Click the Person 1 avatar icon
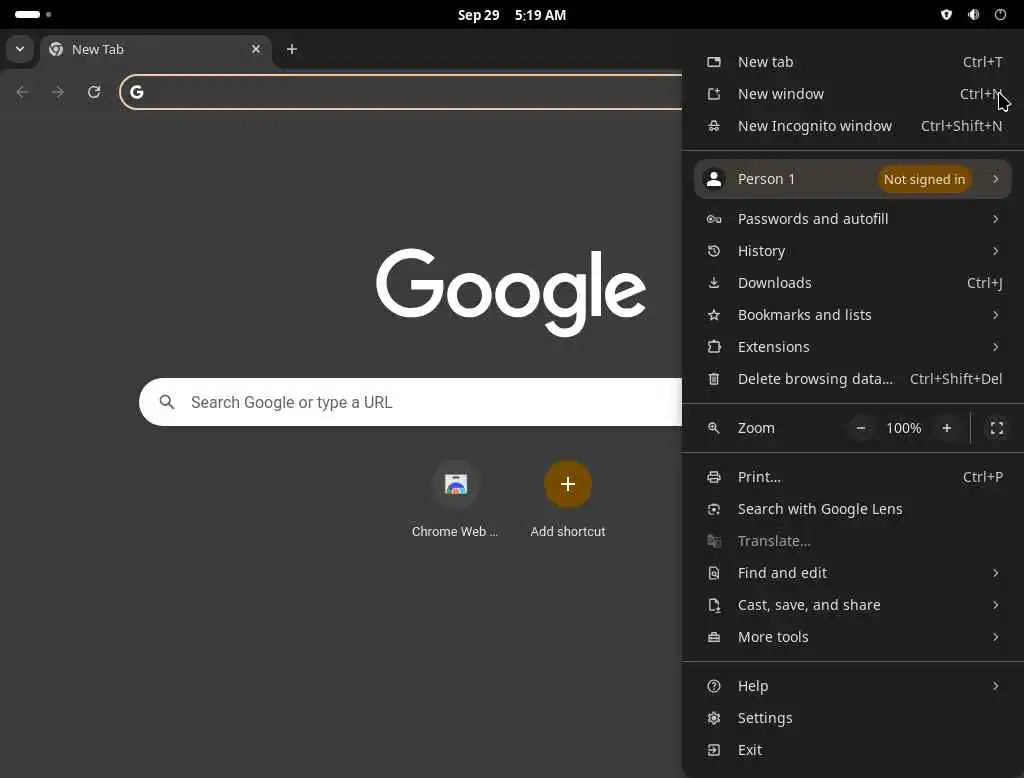 [x=714, y=179]
